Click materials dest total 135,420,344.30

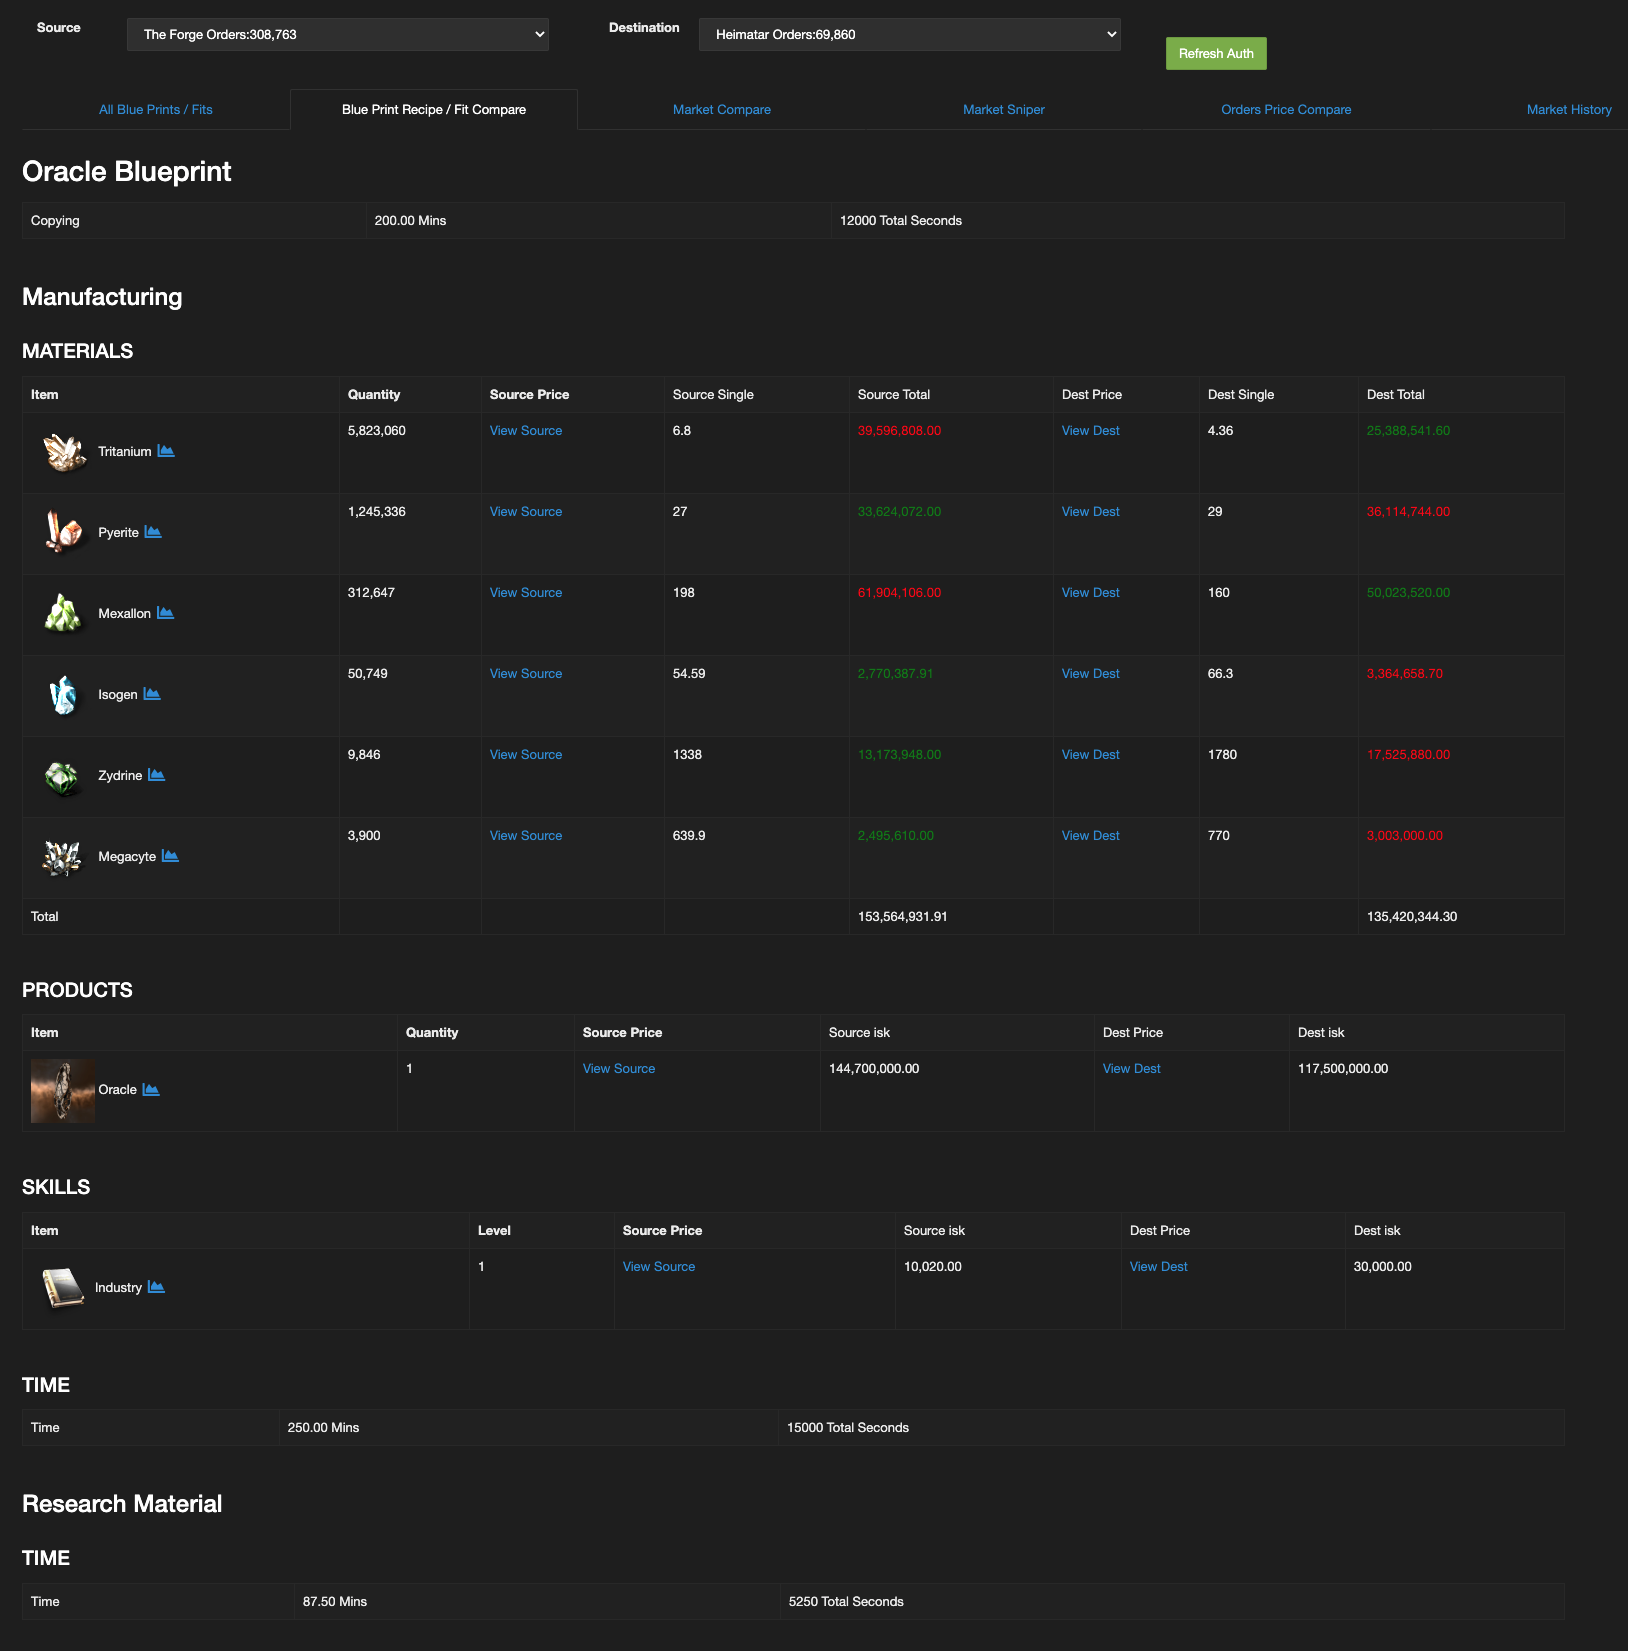(1412, 917)
